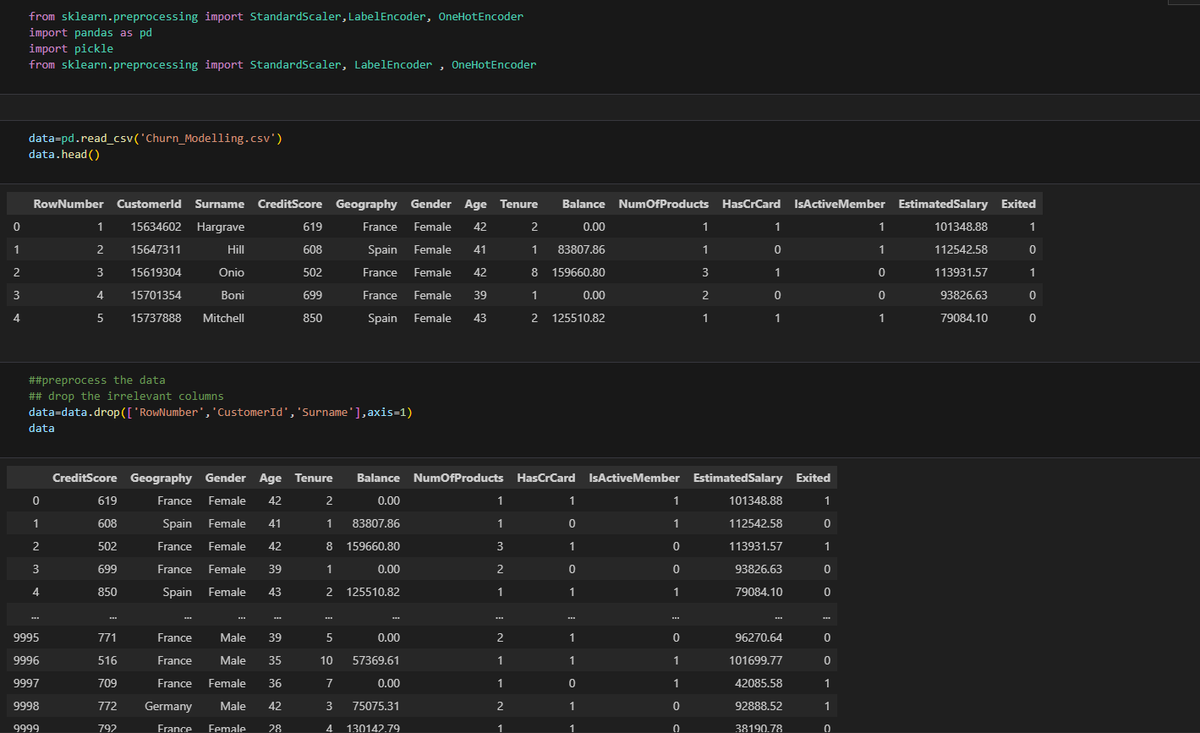Click CreditScore value 772
The height and width of the screenshot is (733, 1200).
[107, 707]
